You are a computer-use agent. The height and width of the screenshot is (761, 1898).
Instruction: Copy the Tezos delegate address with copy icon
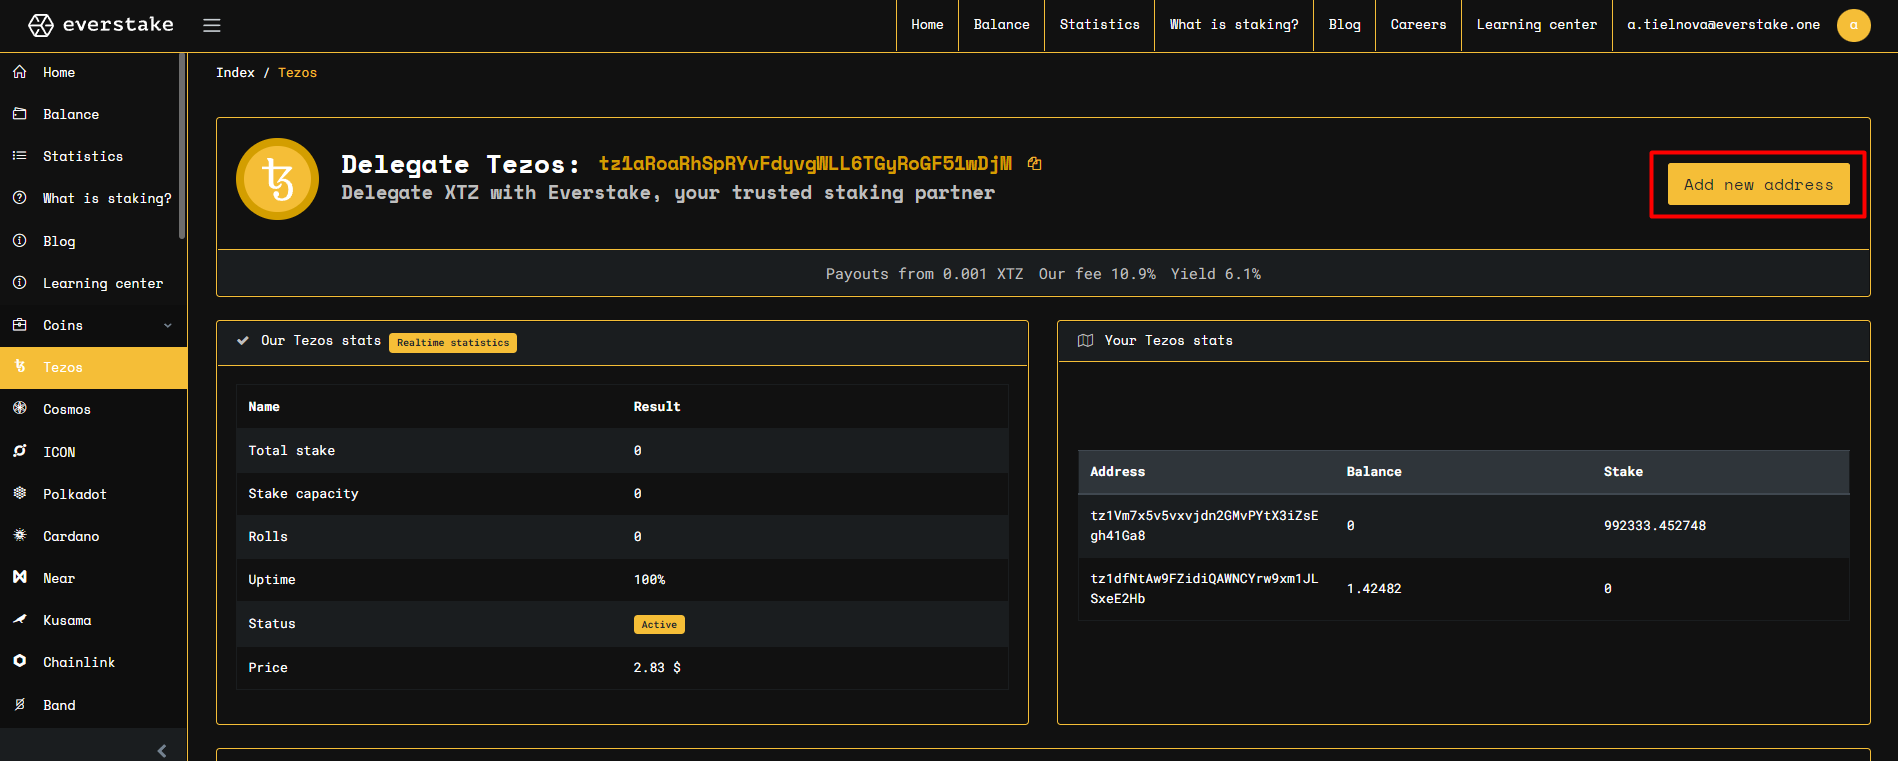tap(1035, 164)
